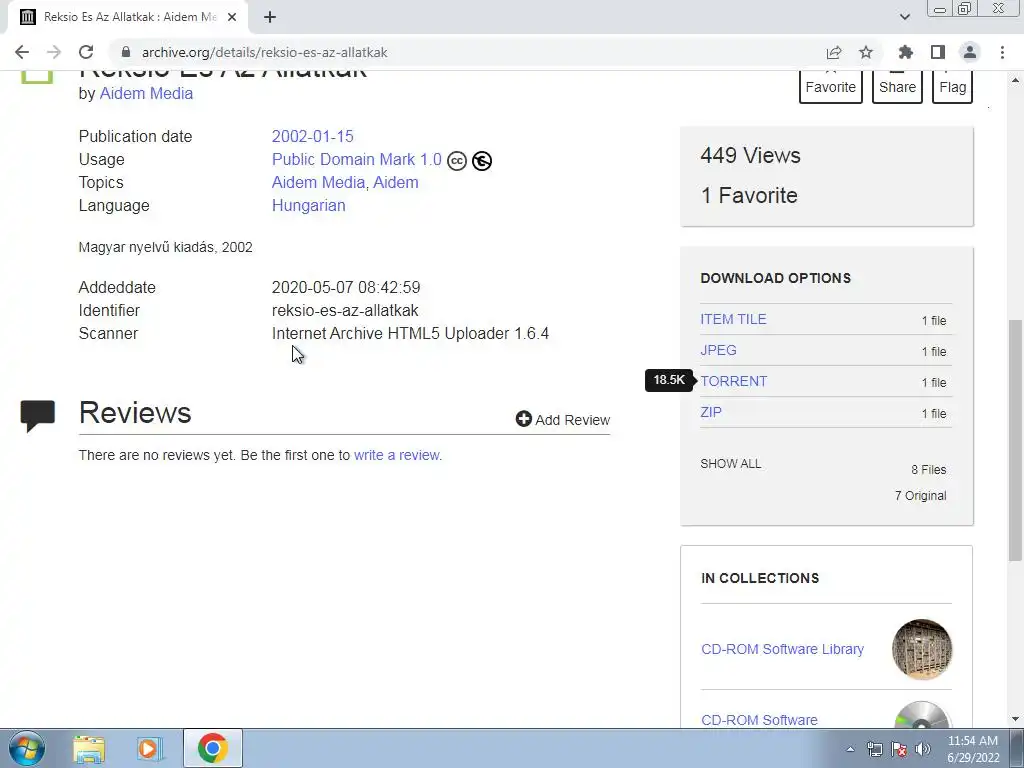Select the Reksio Es Az Allatkak tab

(128, 17)
